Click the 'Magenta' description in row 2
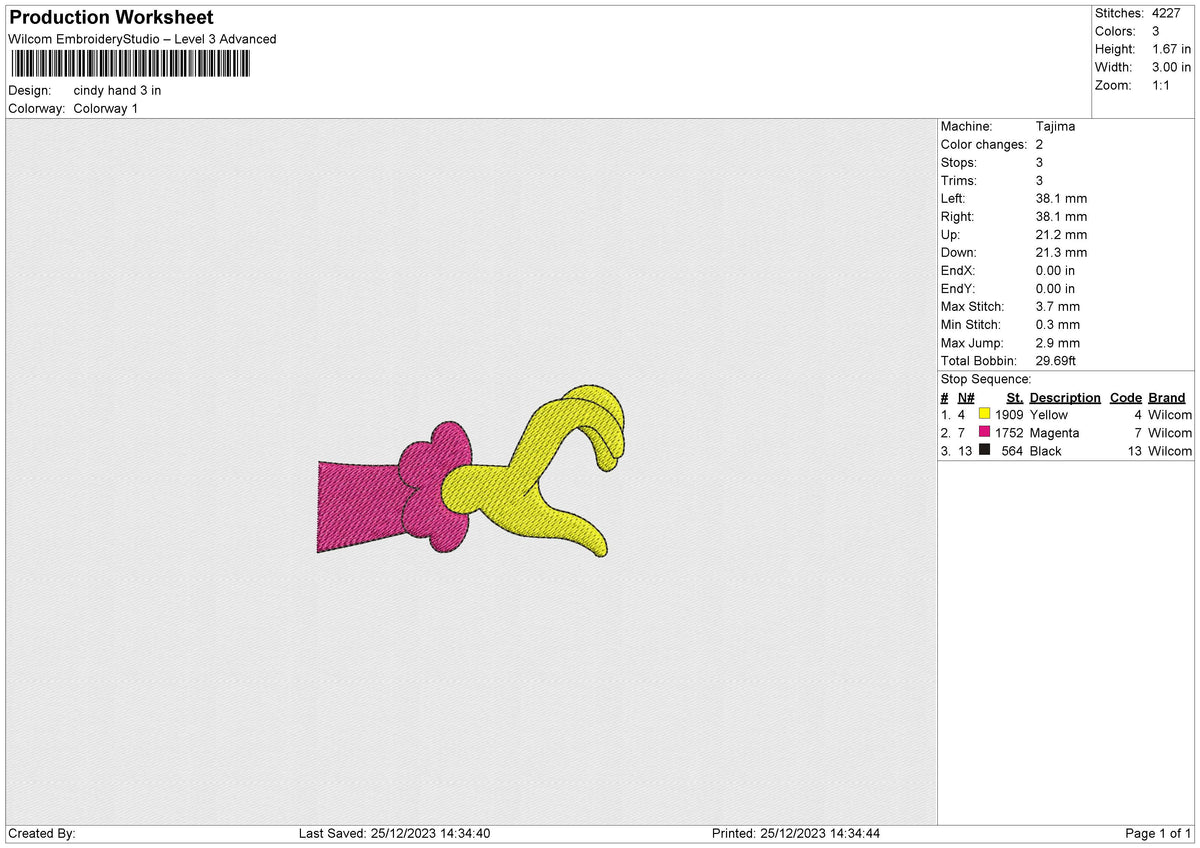This screenshot has height=848, width=1200. point(1055,432)
